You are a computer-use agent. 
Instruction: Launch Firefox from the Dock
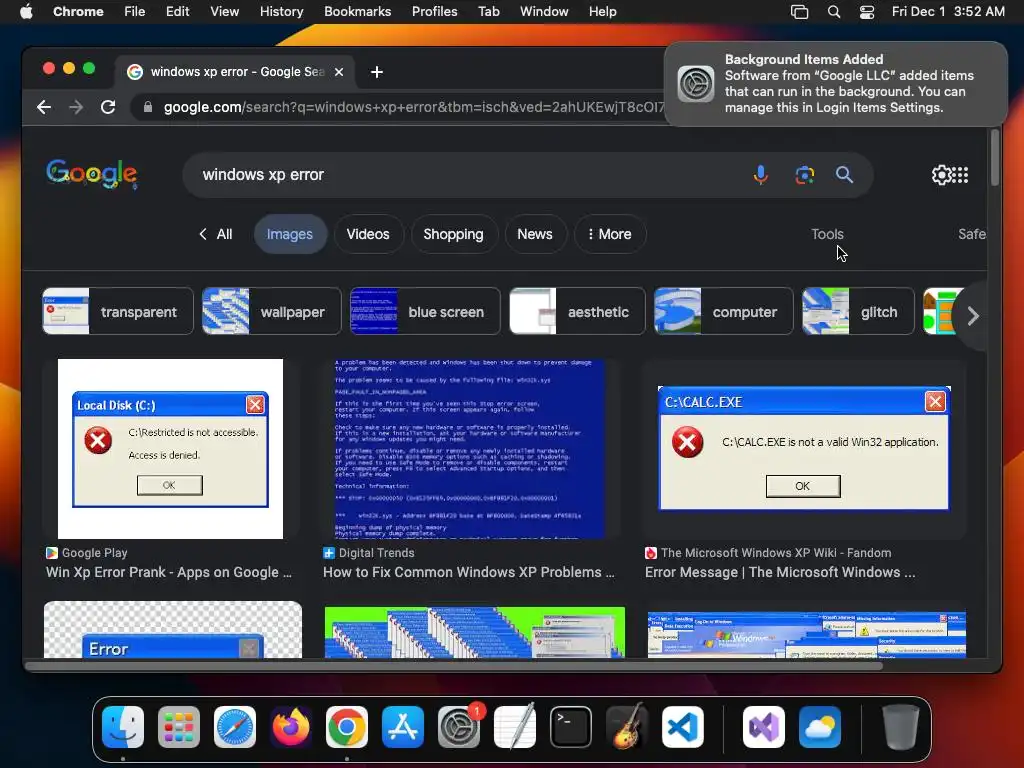[291, 727]
